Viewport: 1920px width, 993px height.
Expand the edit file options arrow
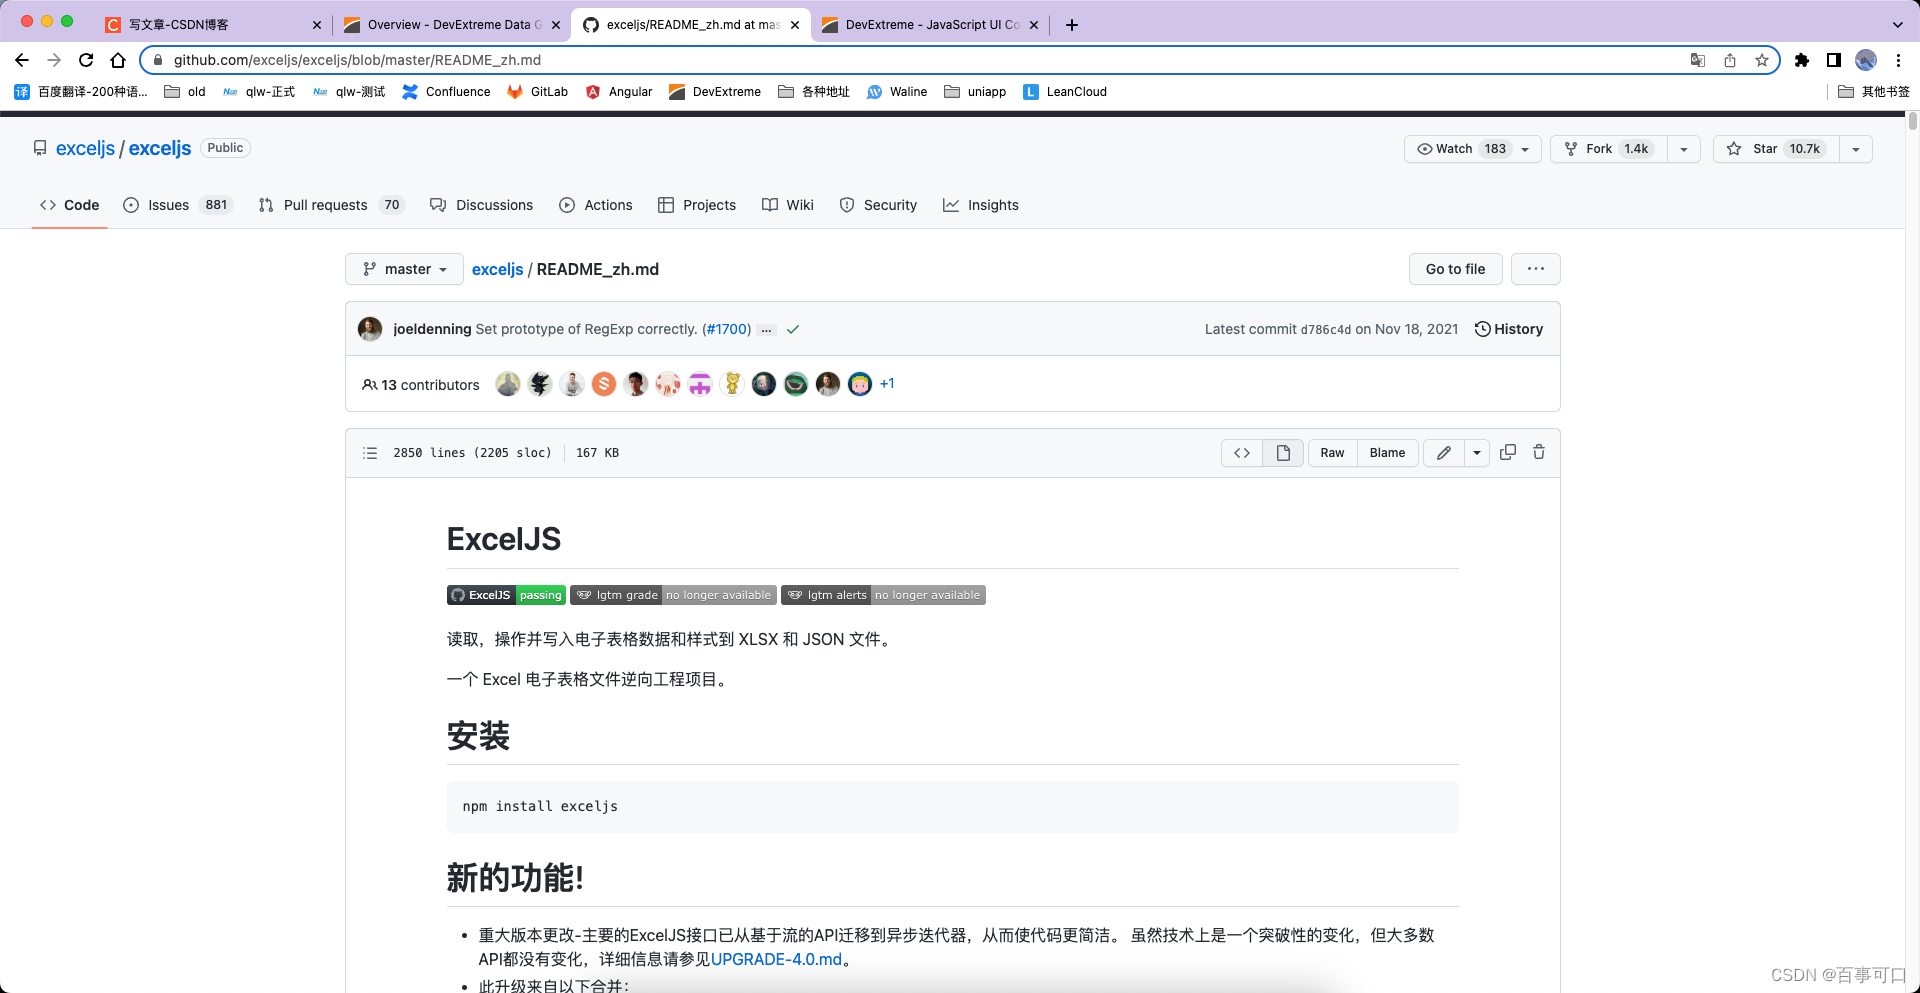click(x=1477, y=453)
